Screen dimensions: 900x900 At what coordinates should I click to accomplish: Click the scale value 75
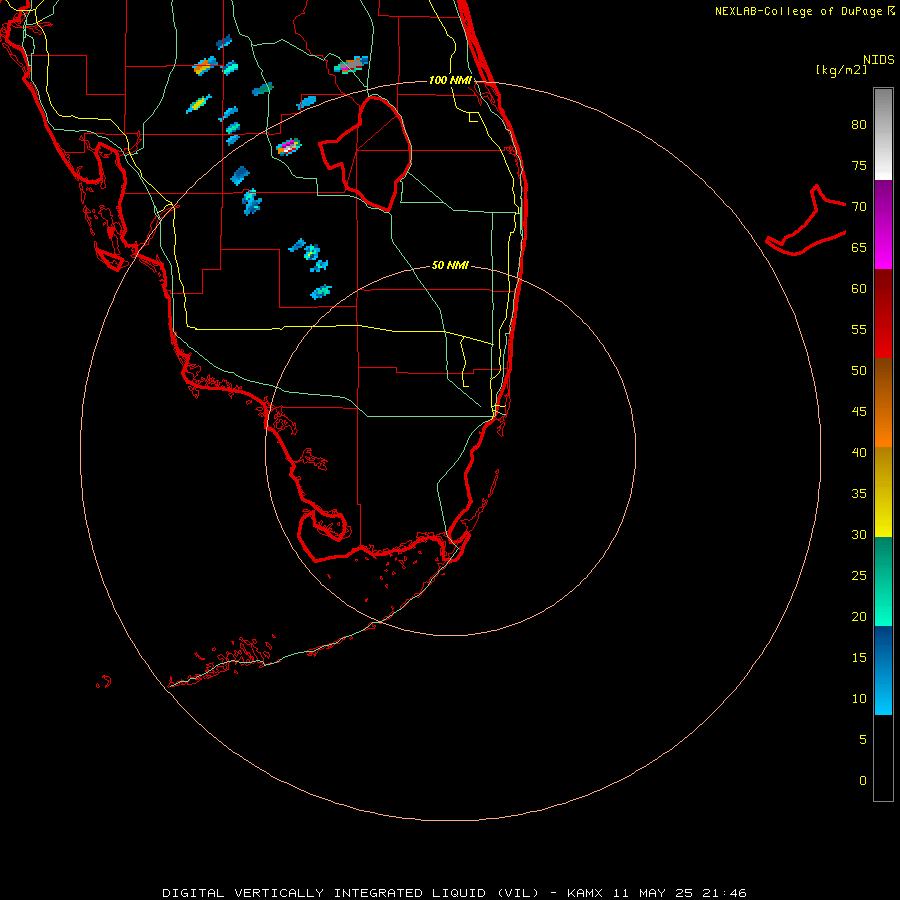tap(859, 165)
